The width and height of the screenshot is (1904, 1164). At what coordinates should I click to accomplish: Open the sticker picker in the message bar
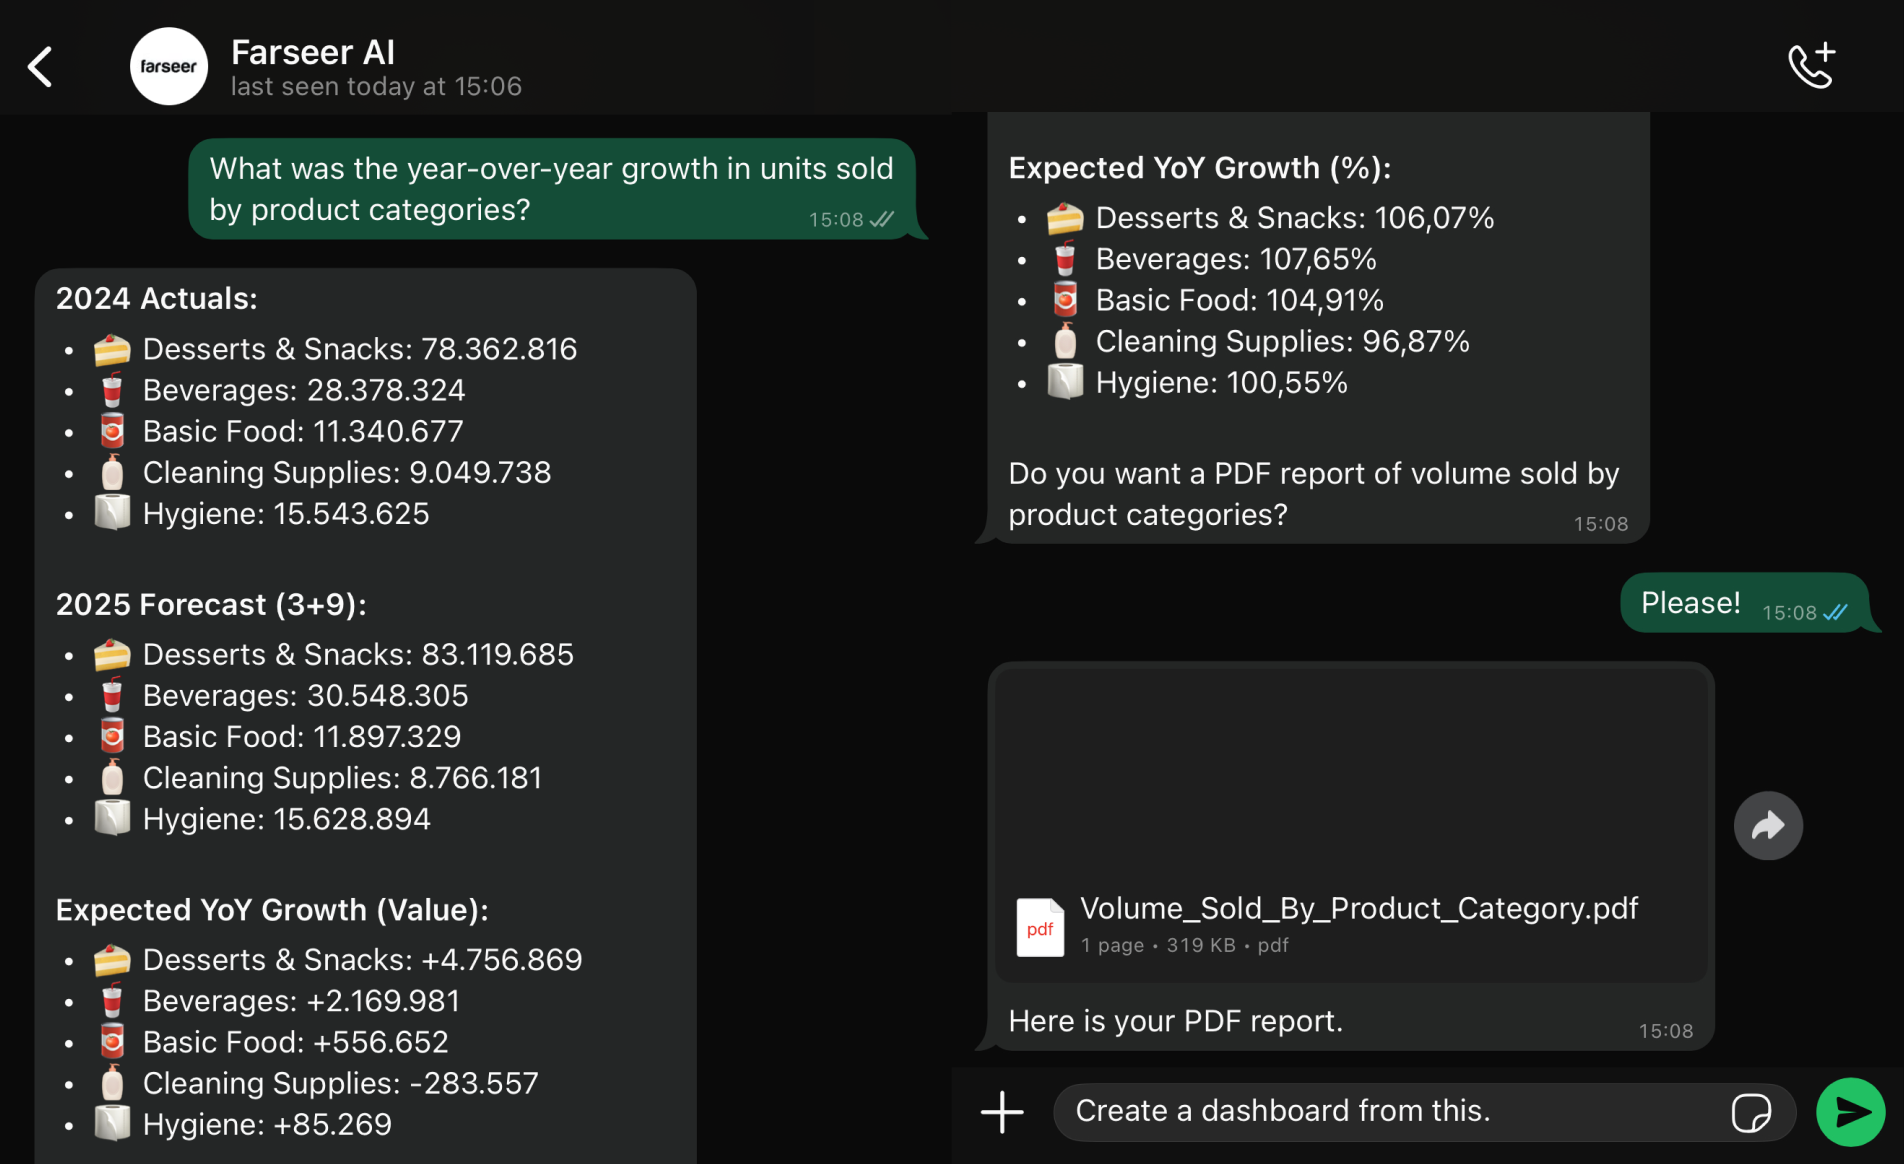pyautogui.click(x=1751, y=1111)
